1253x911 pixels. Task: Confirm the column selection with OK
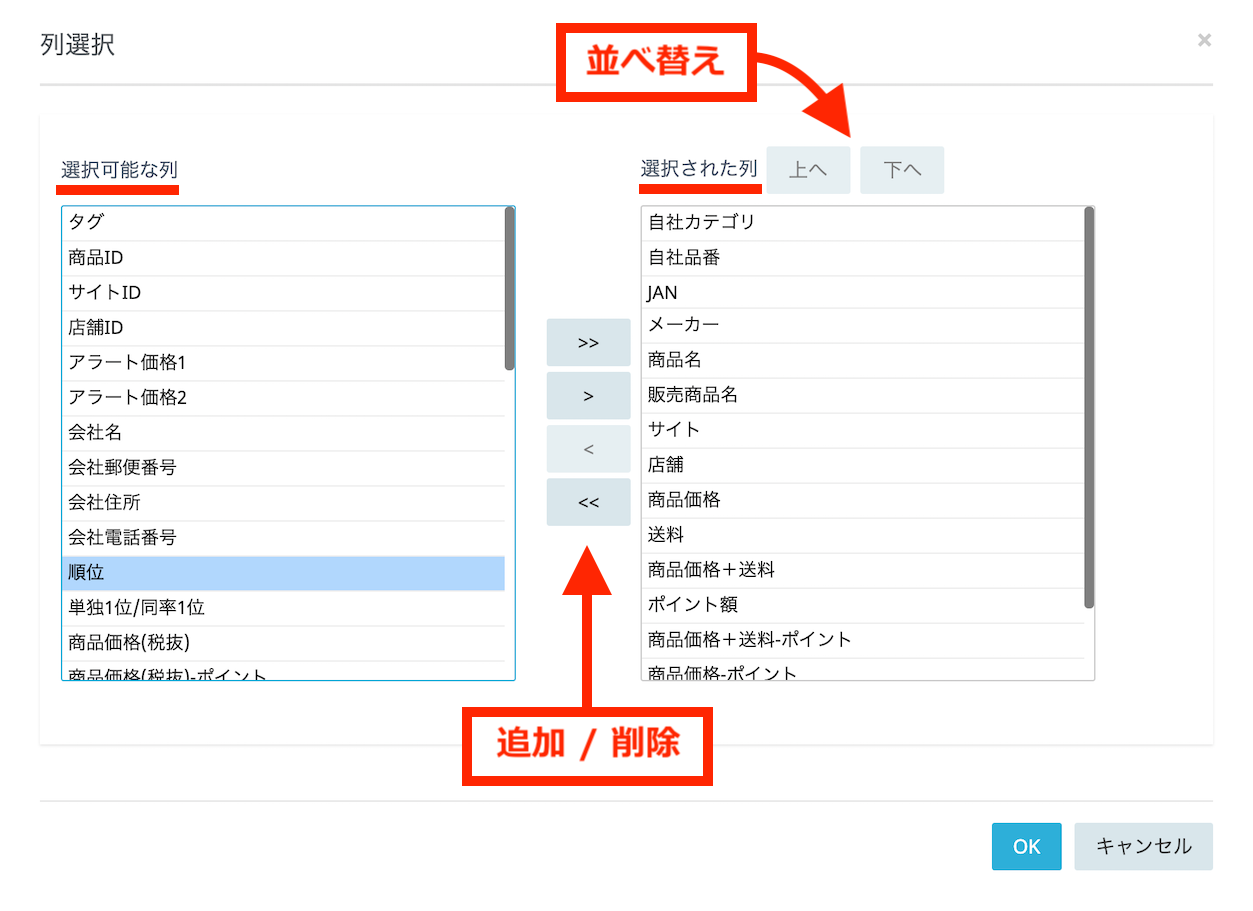1026,847
